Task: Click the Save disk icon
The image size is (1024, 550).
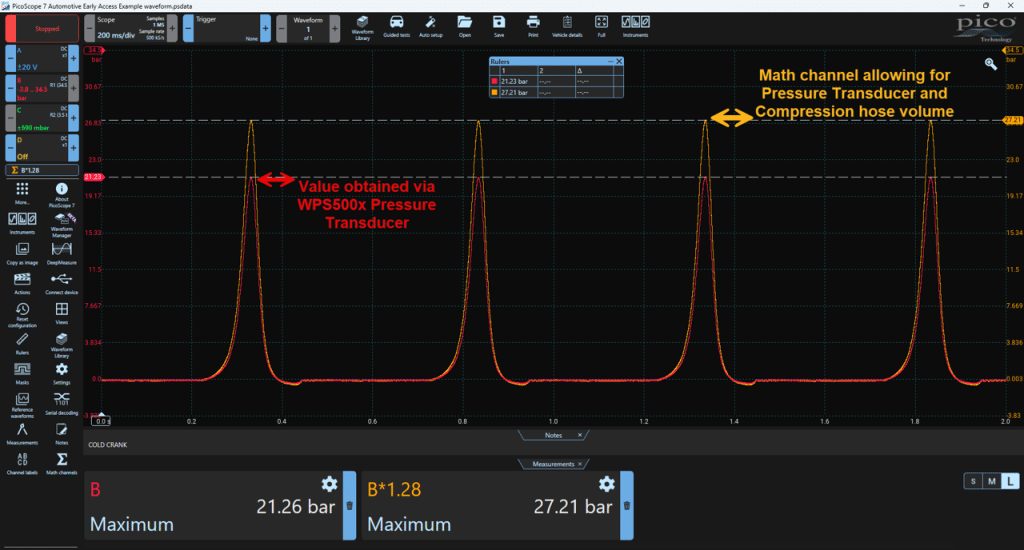Action: pyautogui.click(x=499, y=26)
